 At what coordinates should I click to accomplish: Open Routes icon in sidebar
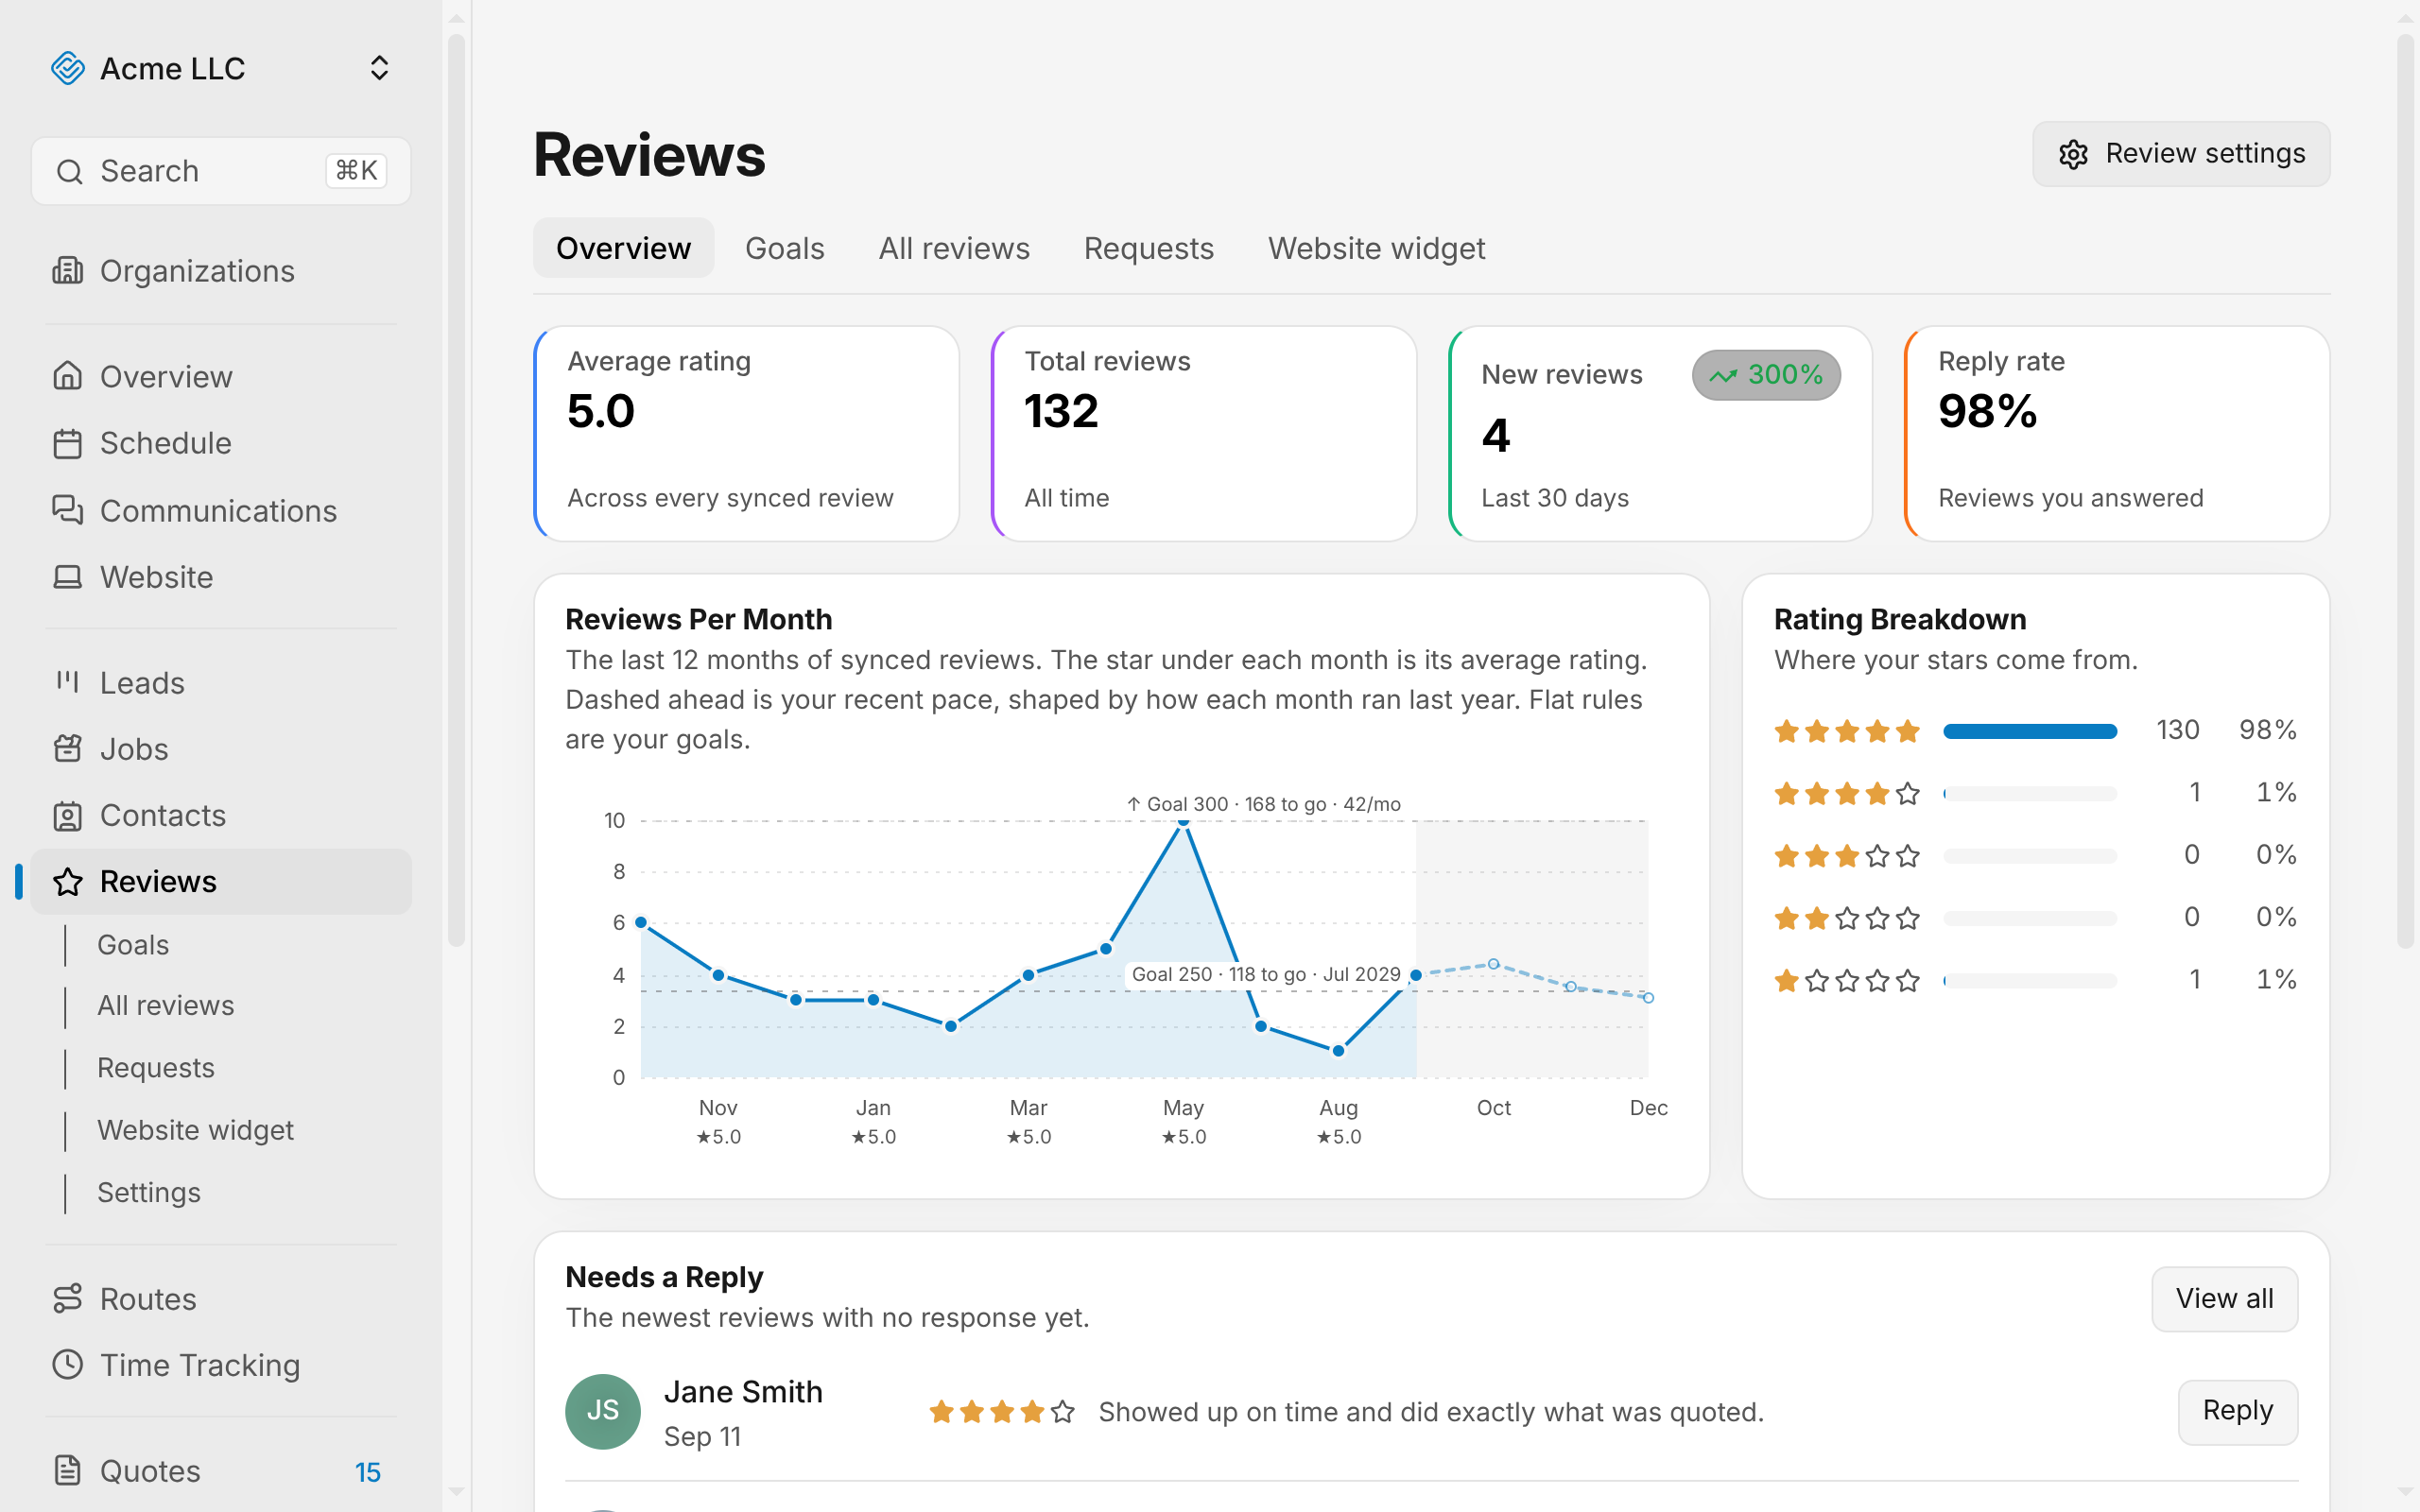(67, 1298)
